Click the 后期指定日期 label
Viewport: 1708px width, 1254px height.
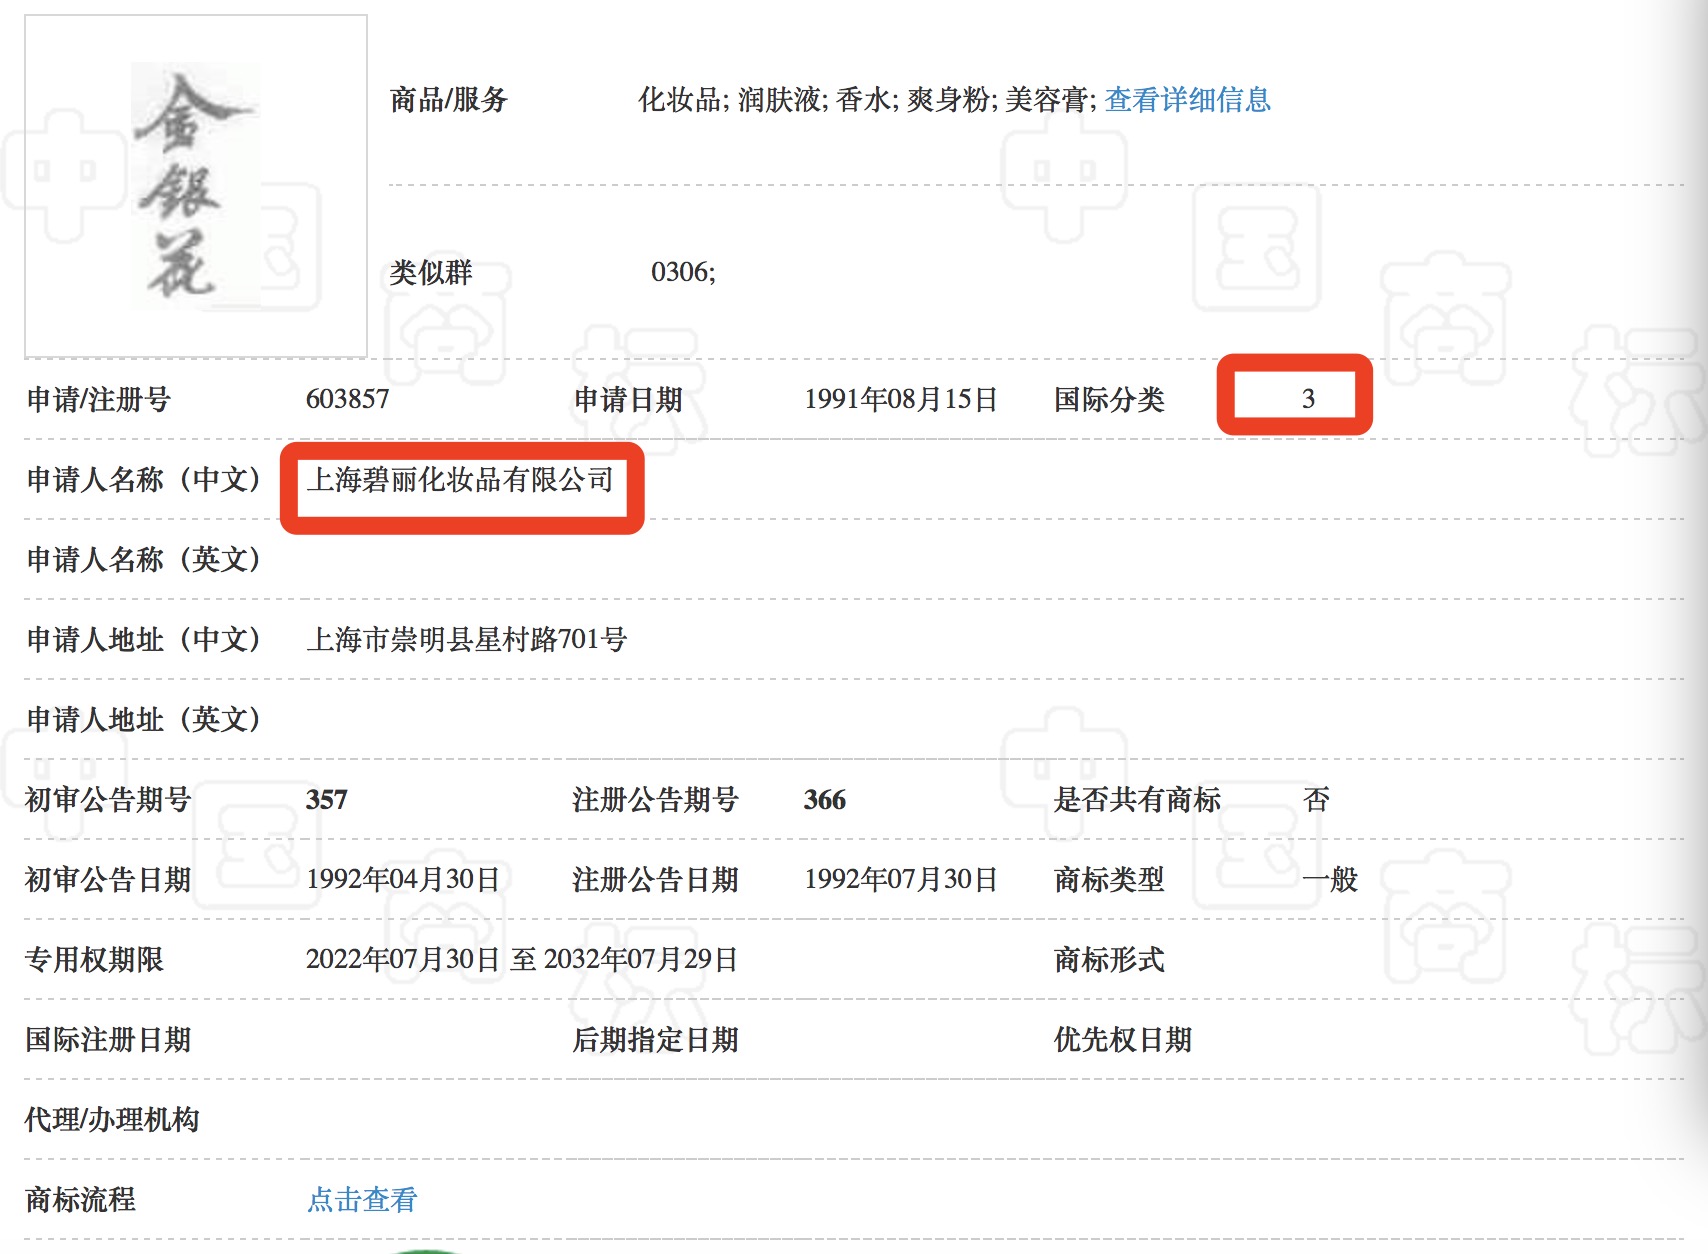click(655, 1039)
